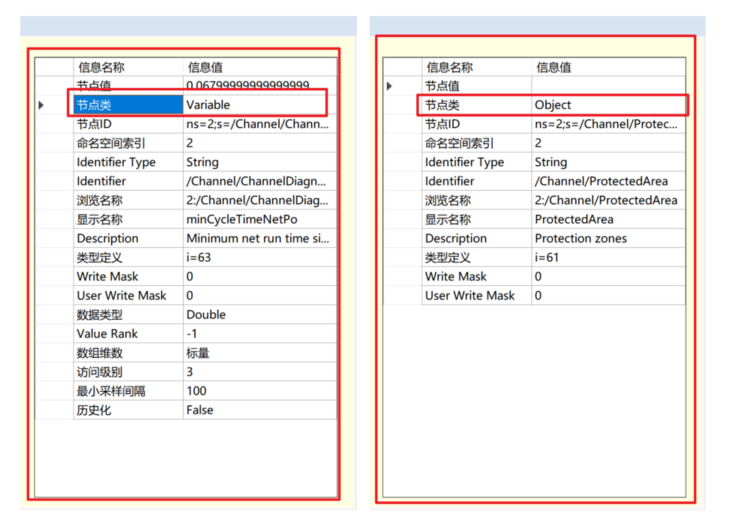Click the row selector arrow in left table
Screen dimensions: 736x519
[41, 105]
